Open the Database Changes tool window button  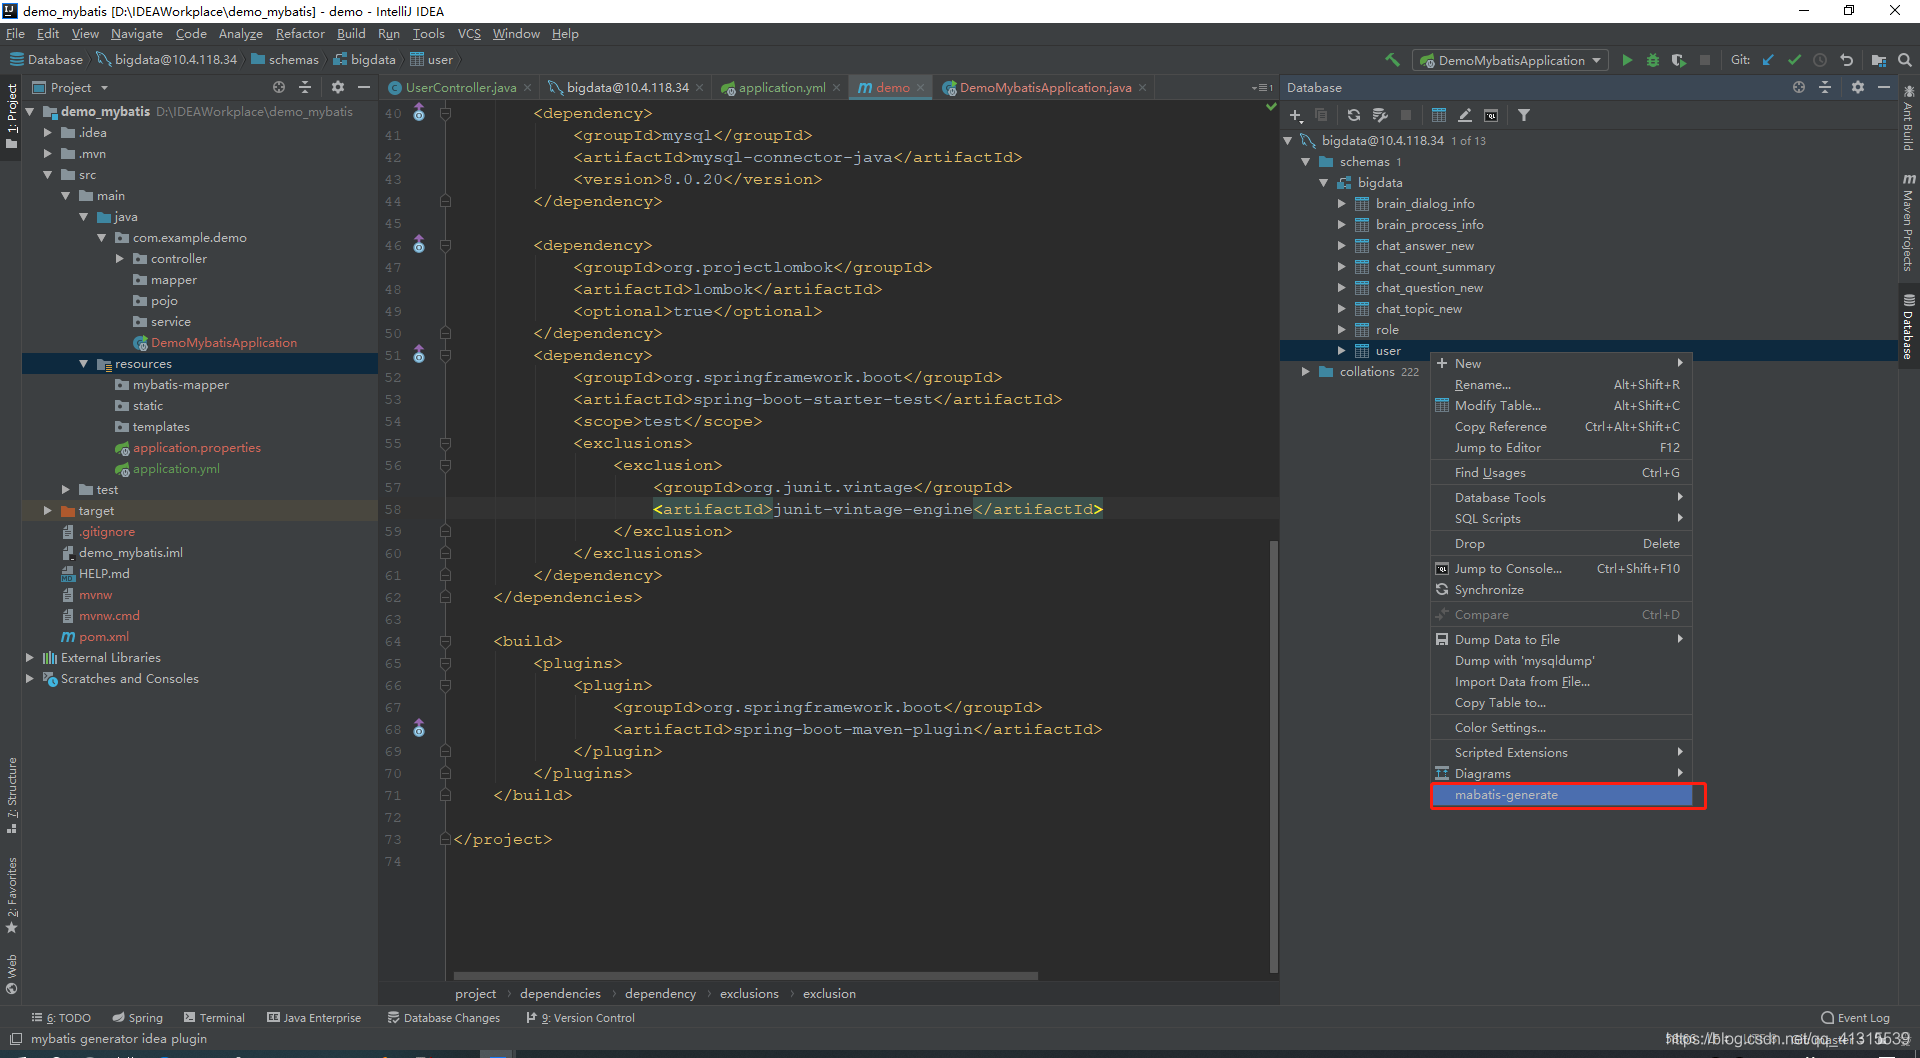point(444,1018)
